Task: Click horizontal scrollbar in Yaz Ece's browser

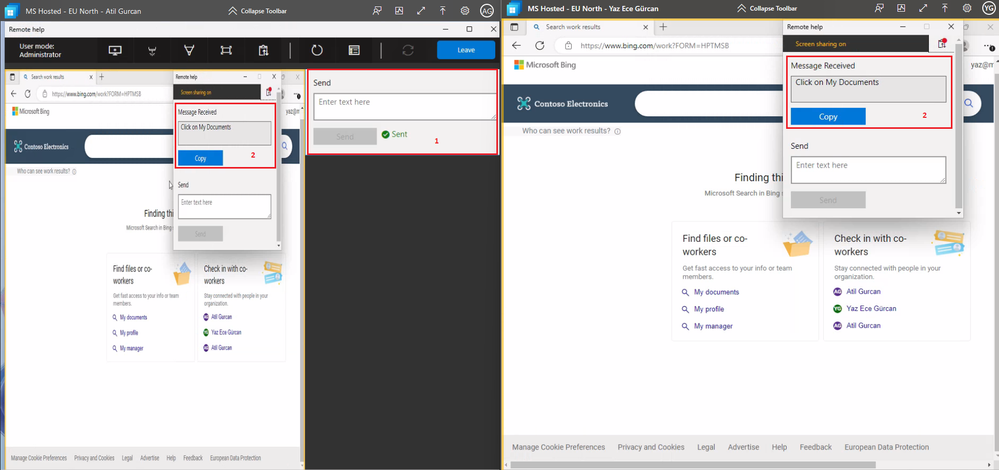Action: (x=693, y=465)
